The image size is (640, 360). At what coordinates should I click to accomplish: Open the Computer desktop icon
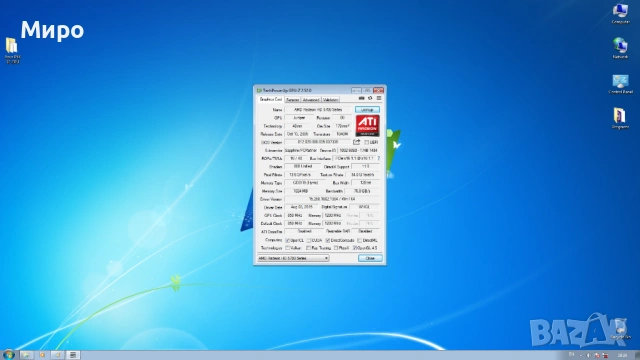coord(620,13)
